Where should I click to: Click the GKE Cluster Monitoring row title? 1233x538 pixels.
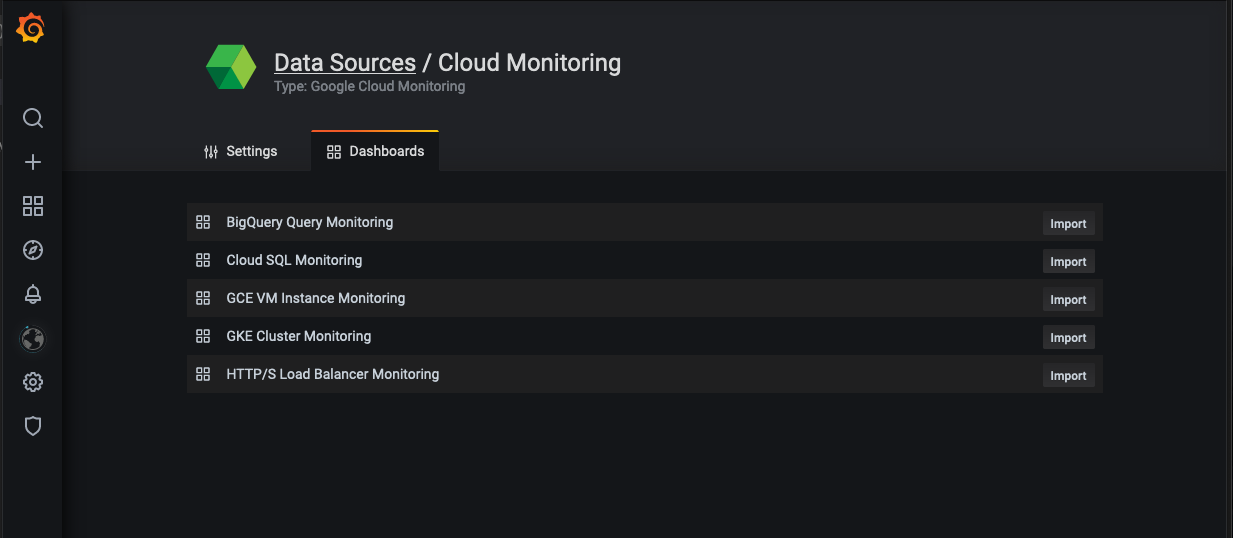[298, 336]
